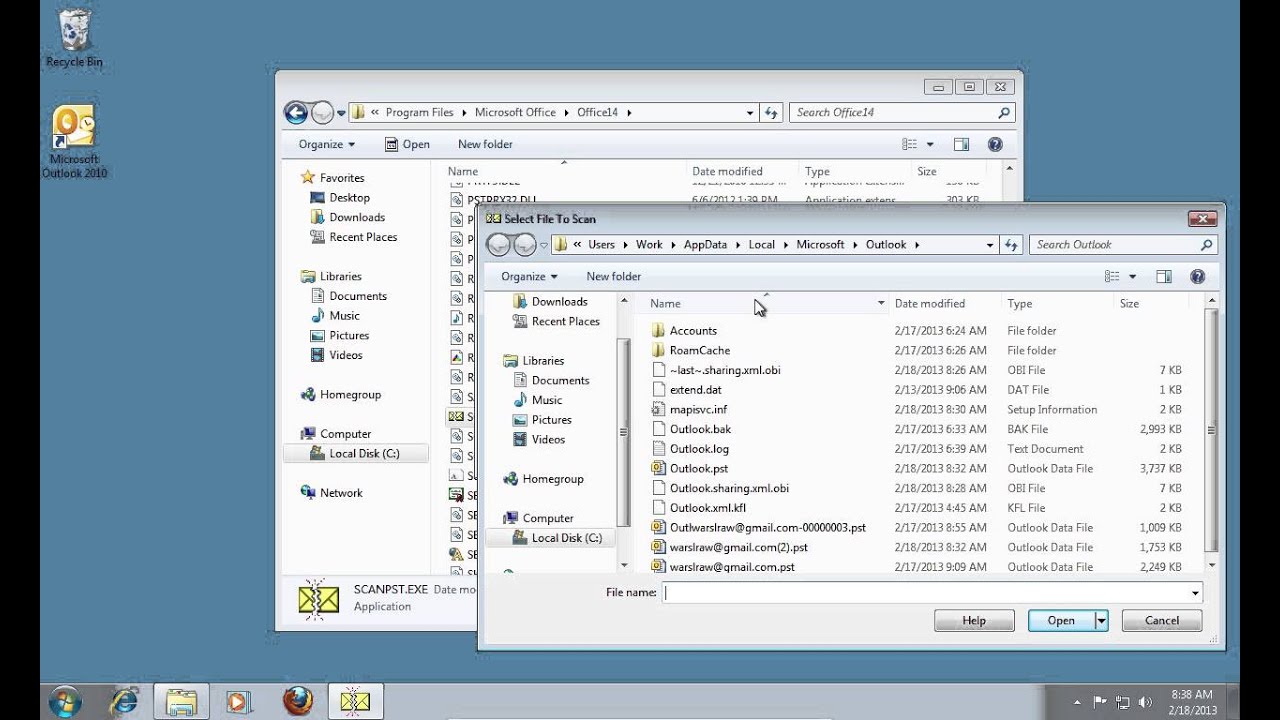Click Users breadcrumb in dialog path
Screen dimensions: 1280x720
click(601, 244)
